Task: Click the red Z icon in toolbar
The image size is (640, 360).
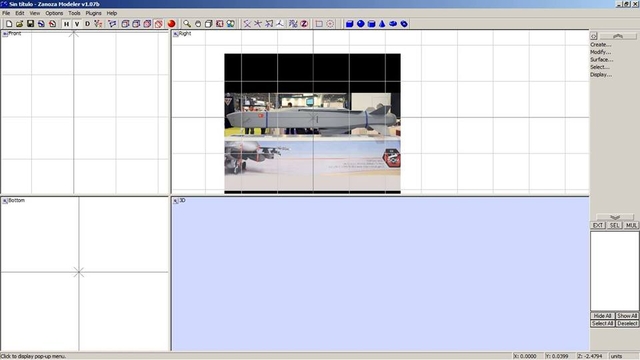Action: [x=304, y=24]
